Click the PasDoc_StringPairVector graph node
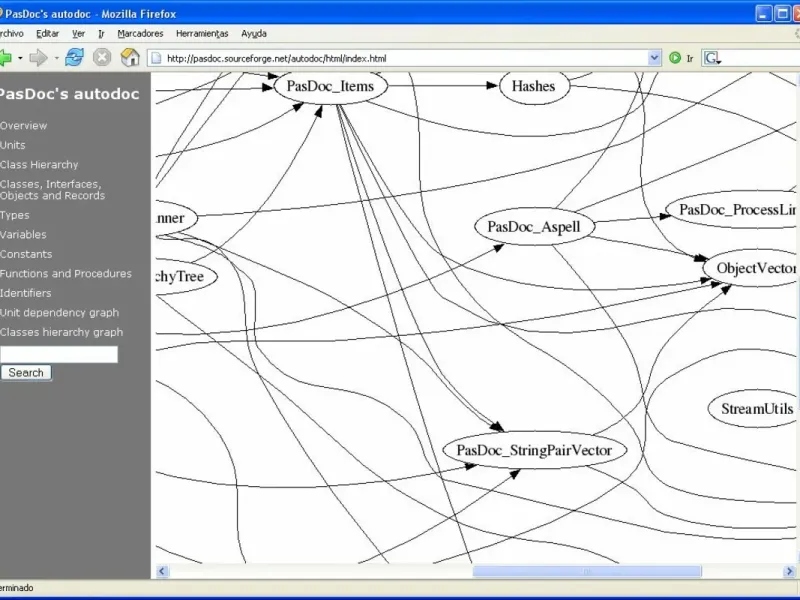Screen dimensions: 800x600 point(534,450)
